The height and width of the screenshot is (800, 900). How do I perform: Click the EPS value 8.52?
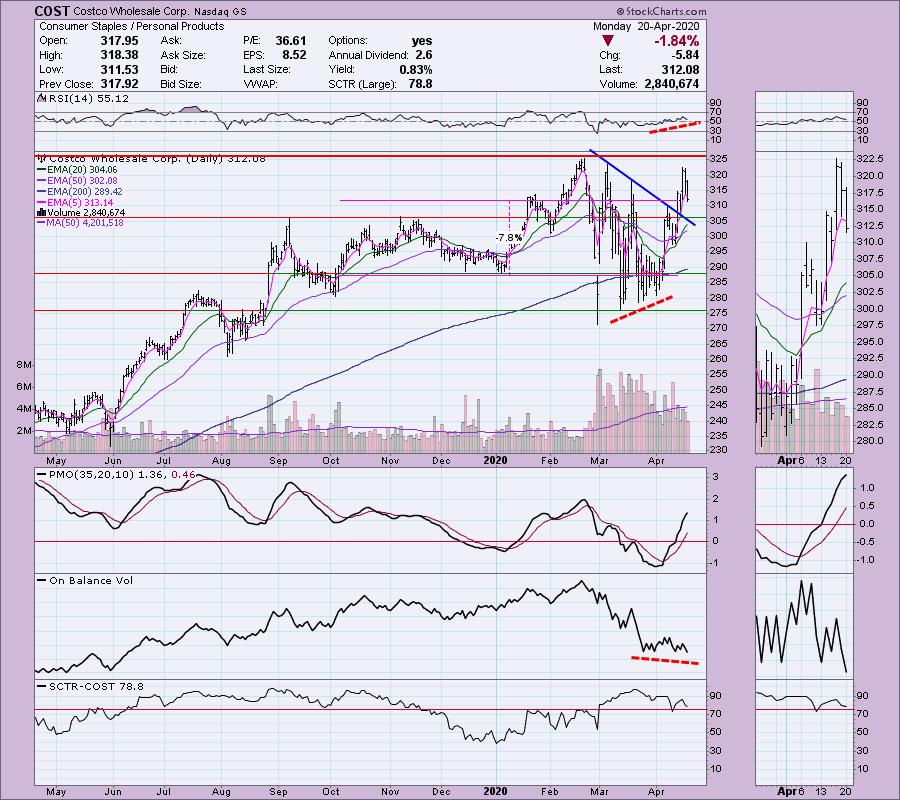(x=294, y=55)
